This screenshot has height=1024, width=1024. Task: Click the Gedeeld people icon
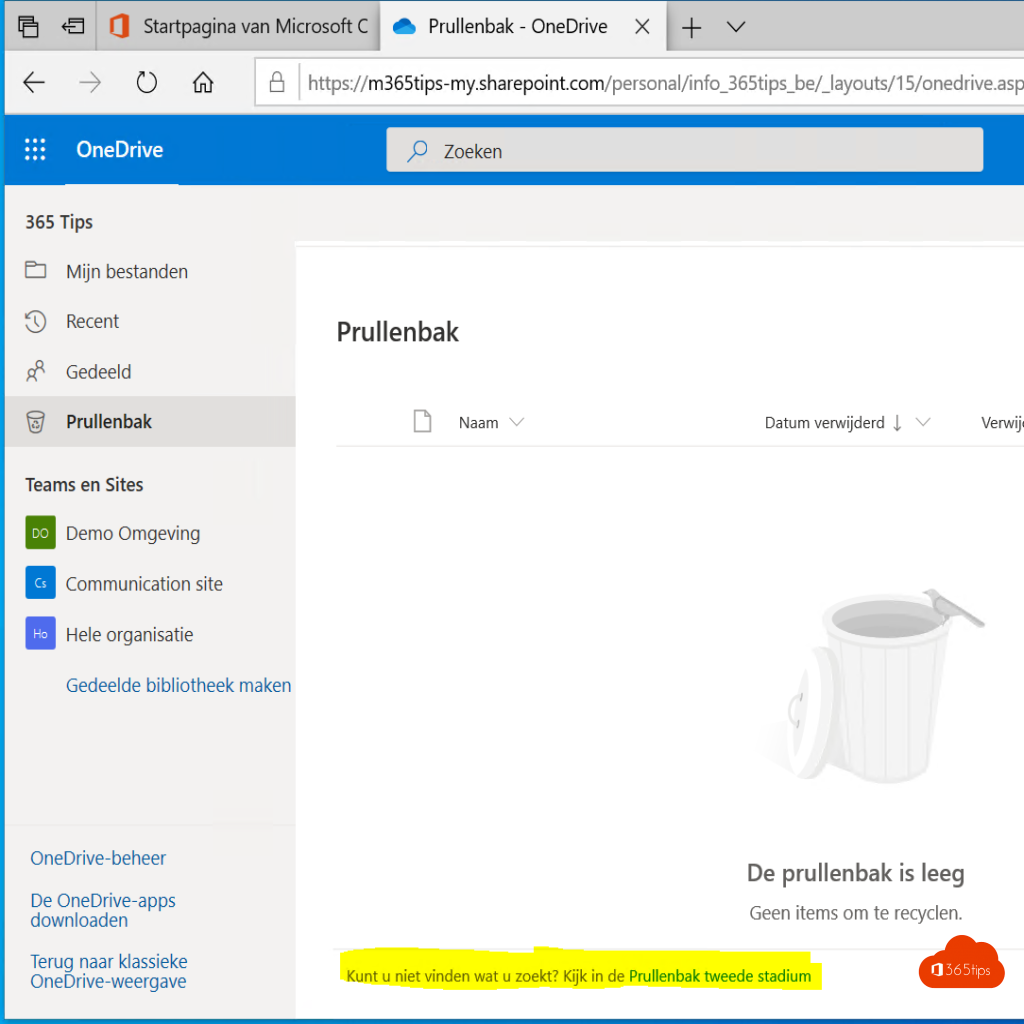[x=35, y=371]
